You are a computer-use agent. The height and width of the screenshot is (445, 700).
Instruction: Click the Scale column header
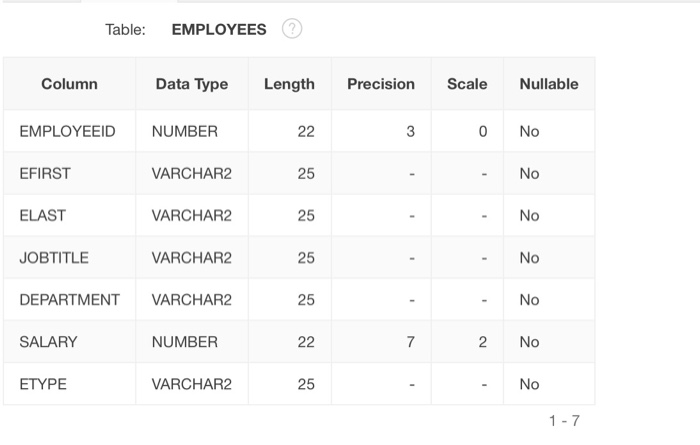coord(467,84)
